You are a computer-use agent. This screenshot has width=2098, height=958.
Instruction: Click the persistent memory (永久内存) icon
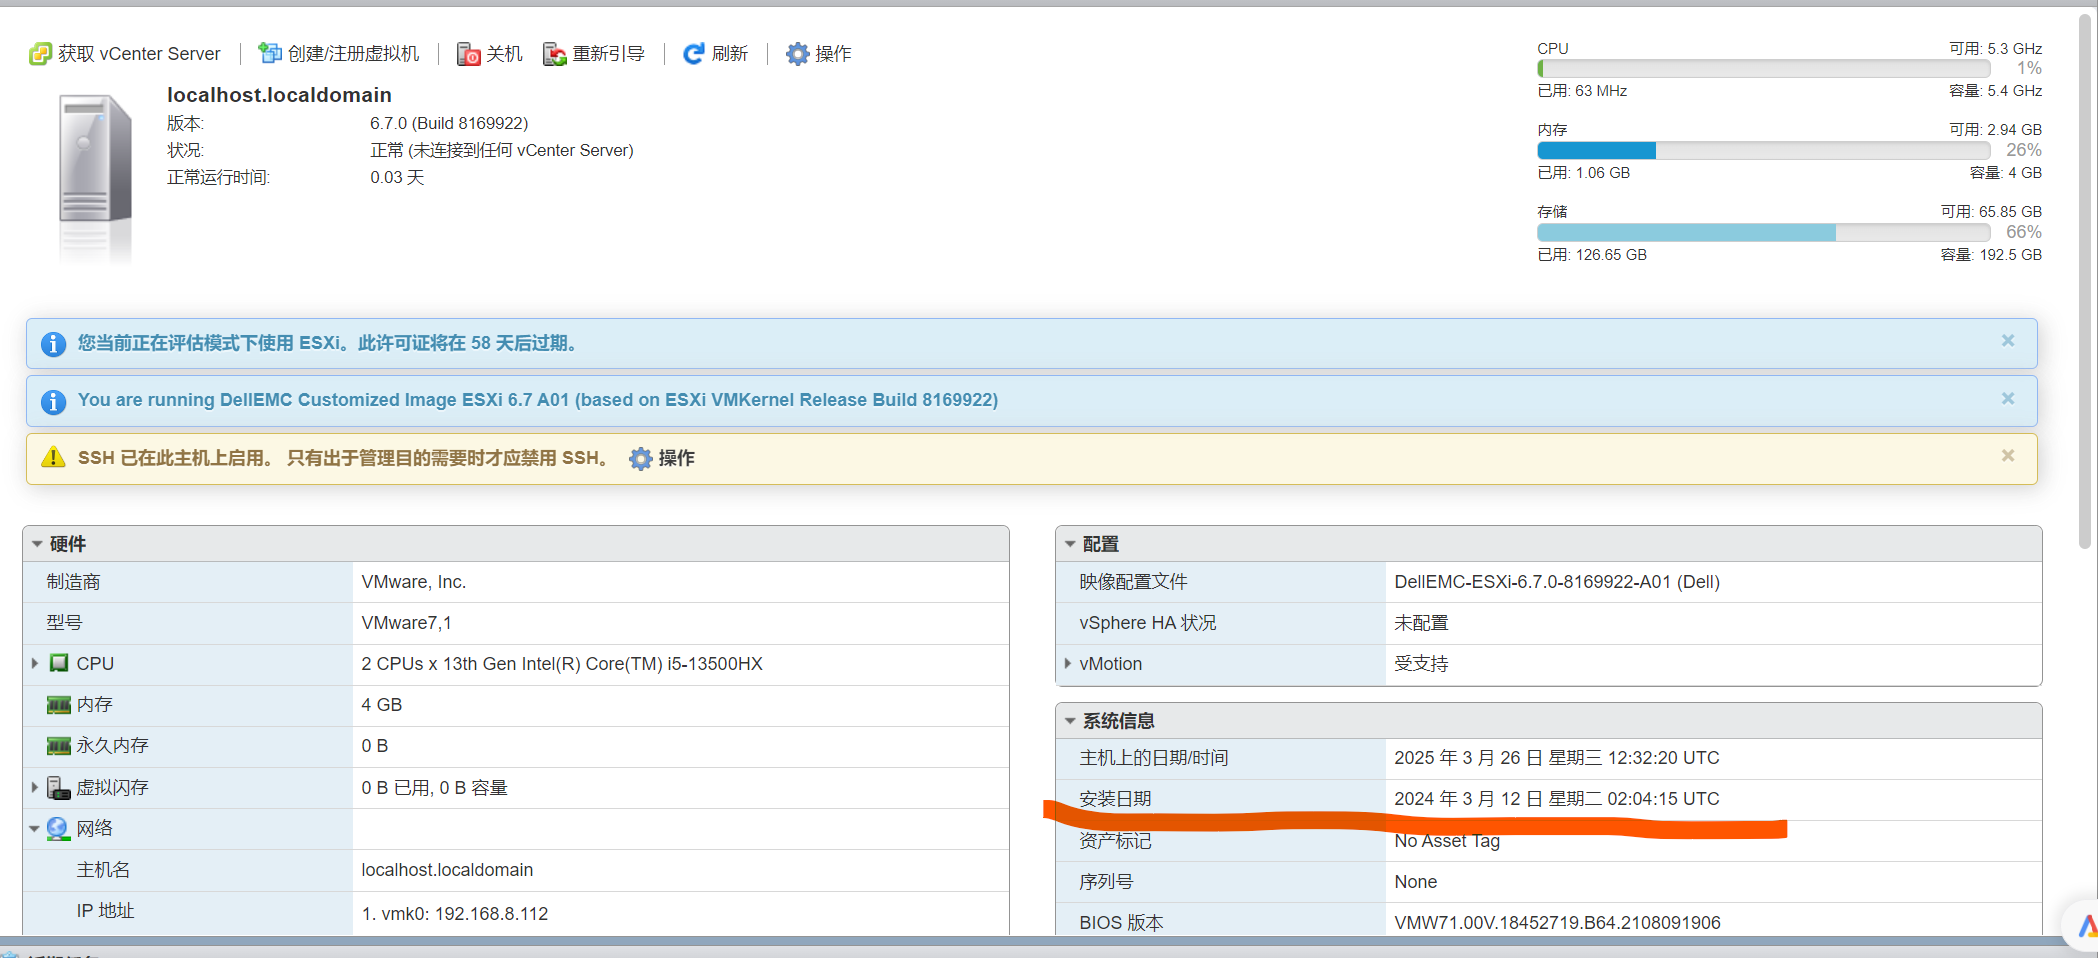click(59, 746)
